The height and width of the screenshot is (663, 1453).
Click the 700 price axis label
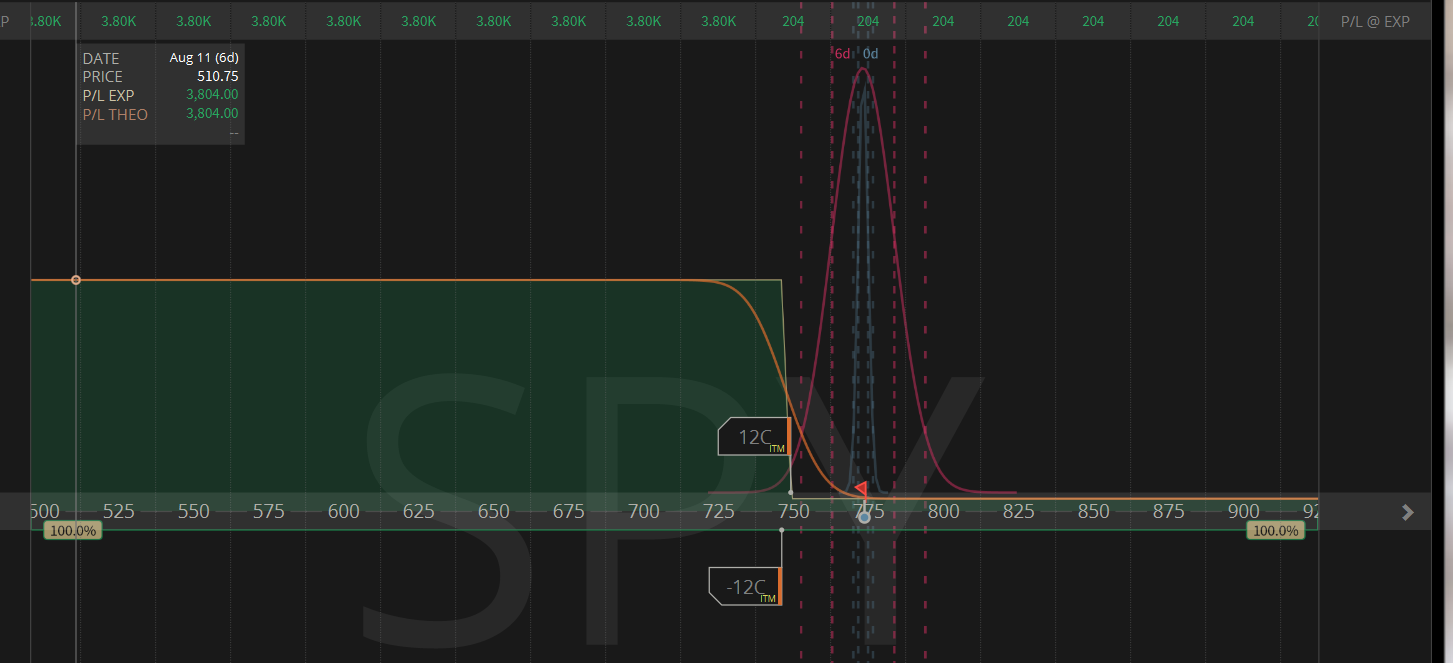coord(643,512)
